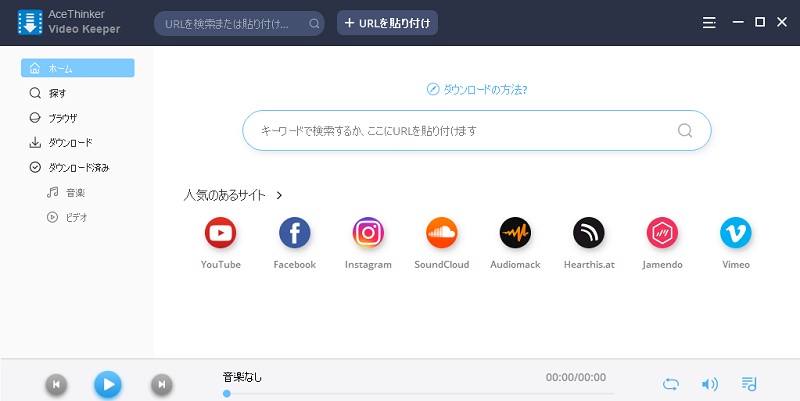The image size is (800, 401).
Task: Open 音楽 downloaded music list
Action: (x=66, y=192)
